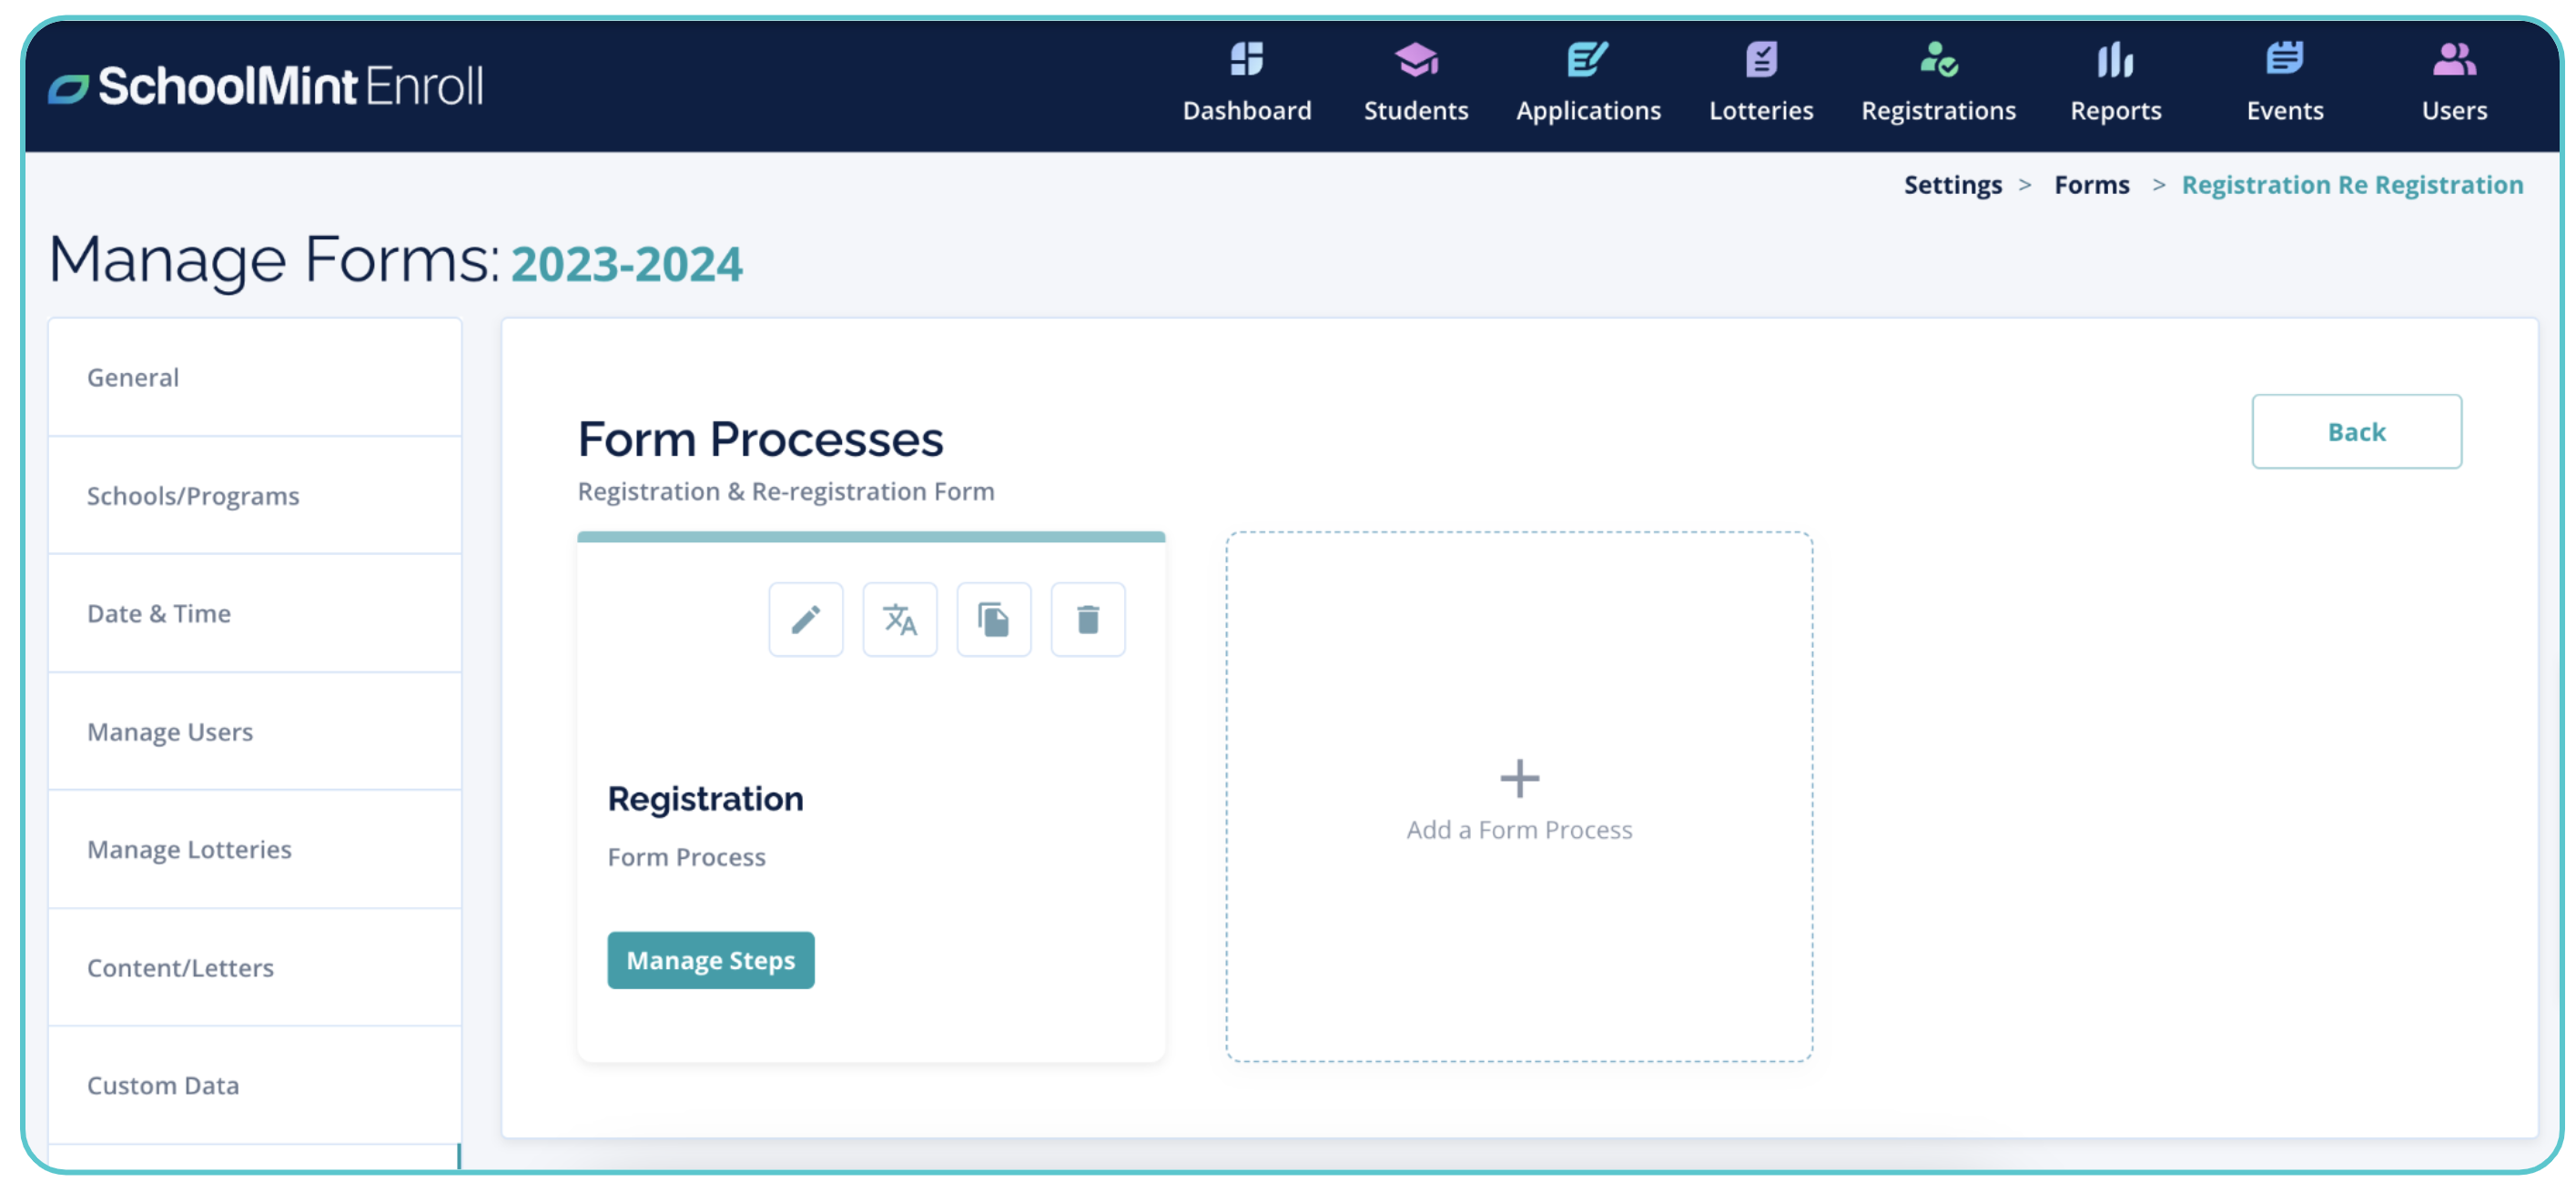The image size is (2576, 1192).
Task: Click the trash delete icon on Registration card
Action: [1087, 619]
